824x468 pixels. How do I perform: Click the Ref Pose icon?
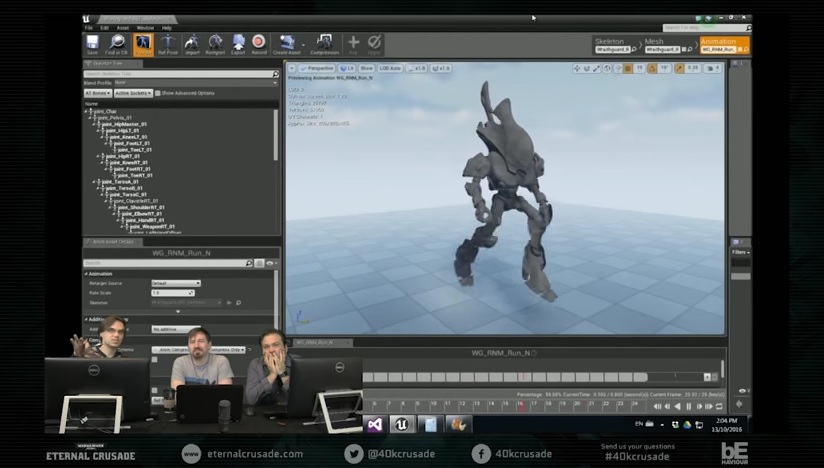coord(168,44)
